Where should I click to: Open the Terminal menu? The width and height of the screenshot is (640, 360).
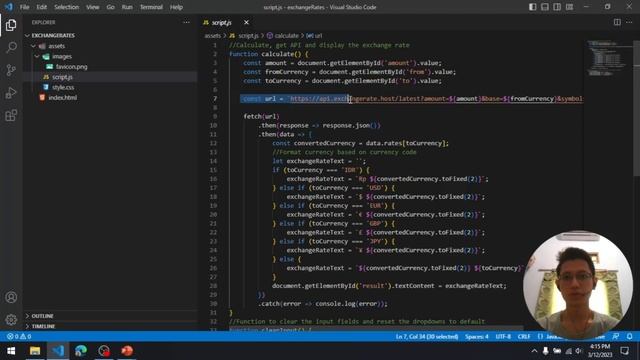[x=151, y=7]
